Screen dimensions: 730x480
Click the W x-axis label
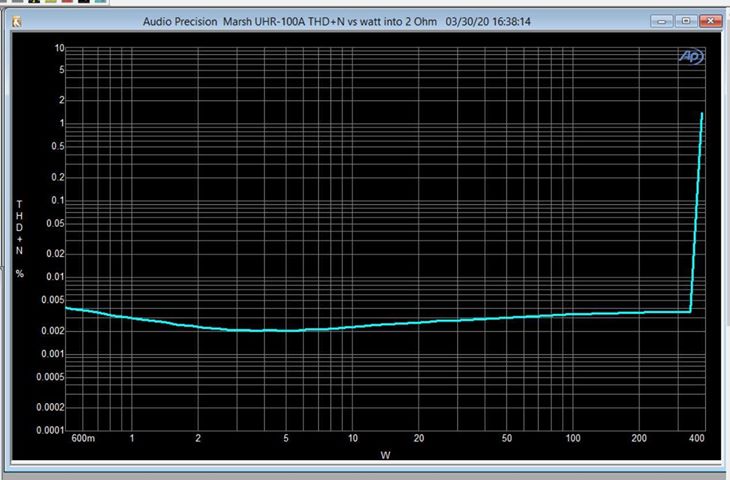tap(385, 455)
